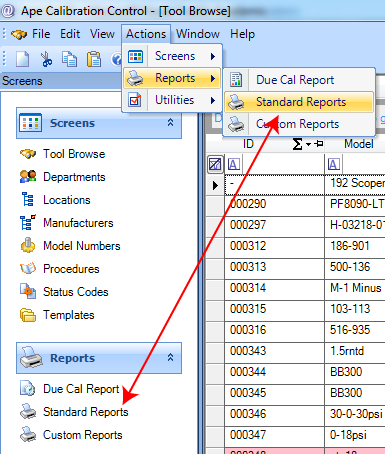The height and width of the screenshot is (454, 385).
Task: Expand the Utilities submenu arrow
Action: point(213,100)
